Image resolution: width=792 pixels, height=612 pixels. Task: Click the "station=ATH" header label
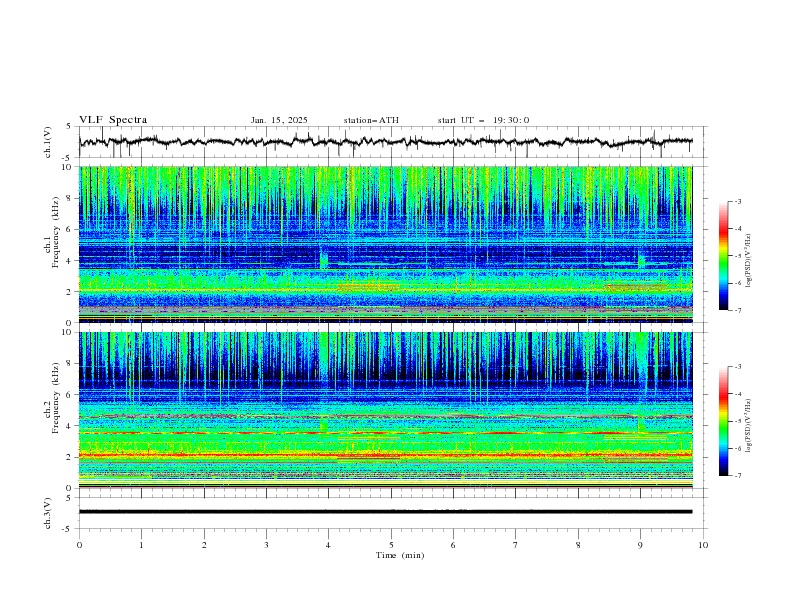tap(371, 120)
